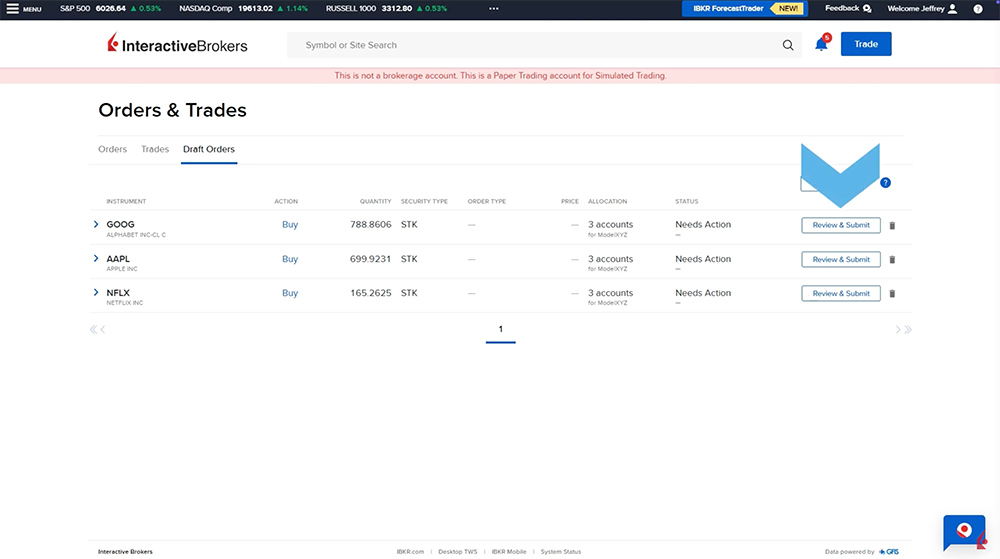The height and width of the screenshot is (559, 1000).
Task: Go to previous page arrow
Action: pos(103,330)
